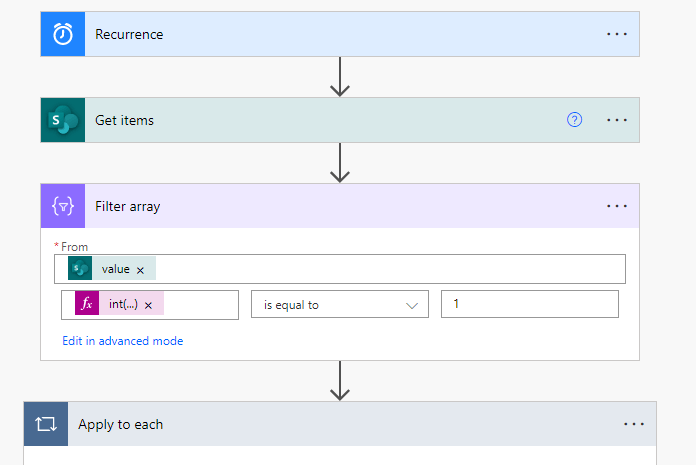Image resolution: width=696 pixels, height=465 pixels.
Task: Open the Filter array ellipsis menu
Action: 617,206
